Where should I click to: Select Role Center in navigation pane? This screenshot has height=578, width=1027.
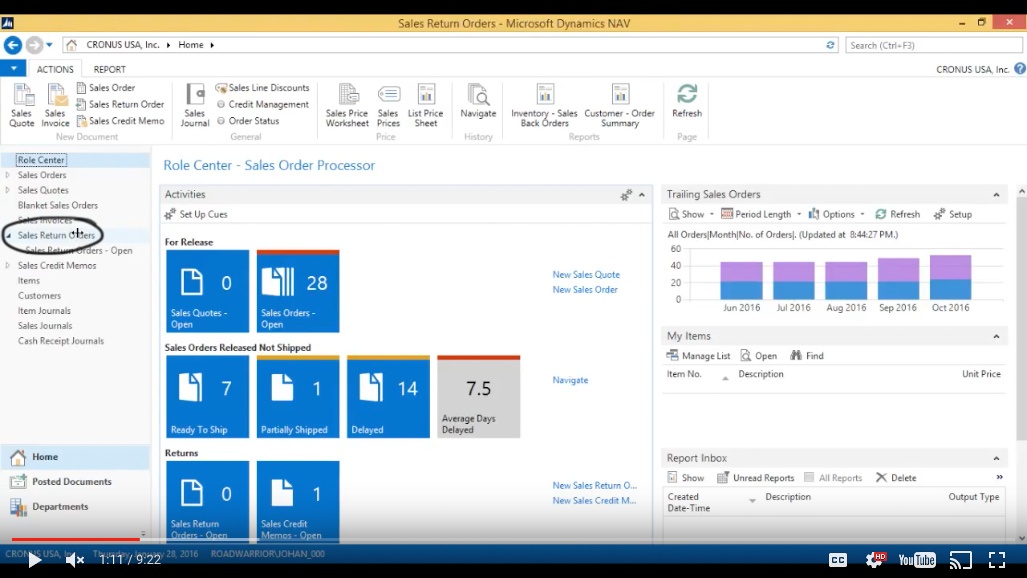coord(41,160)
